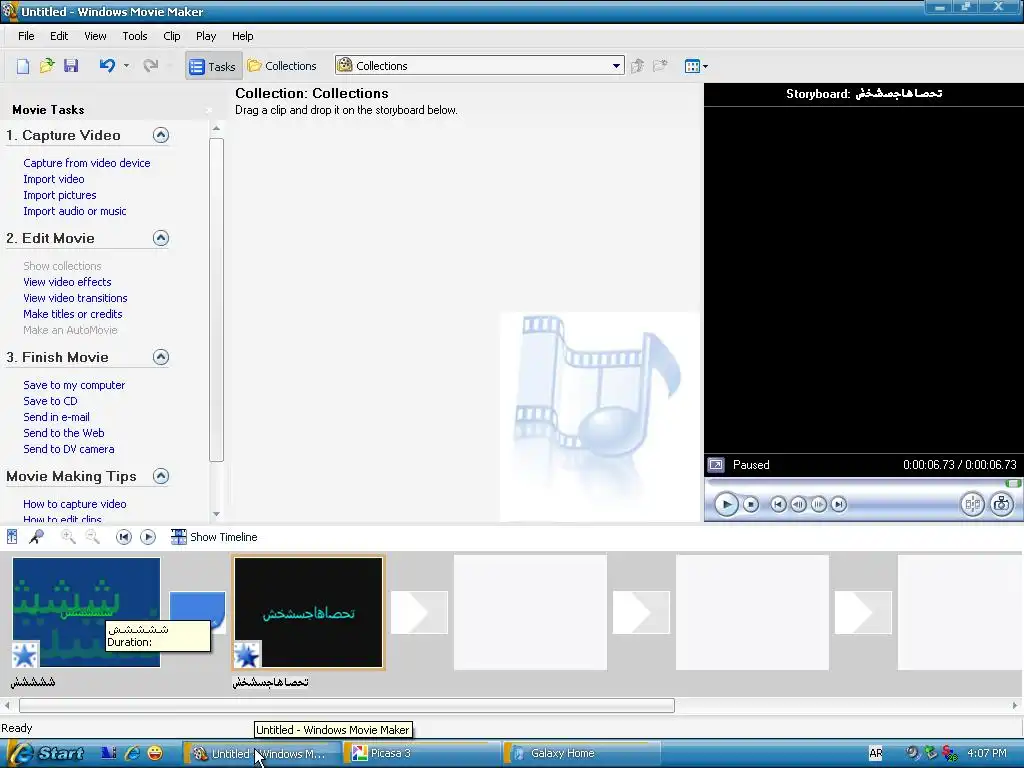Undo the last action with the Undo arrow
This screenshot has width=1024, height=768.
tap(107, 65)
